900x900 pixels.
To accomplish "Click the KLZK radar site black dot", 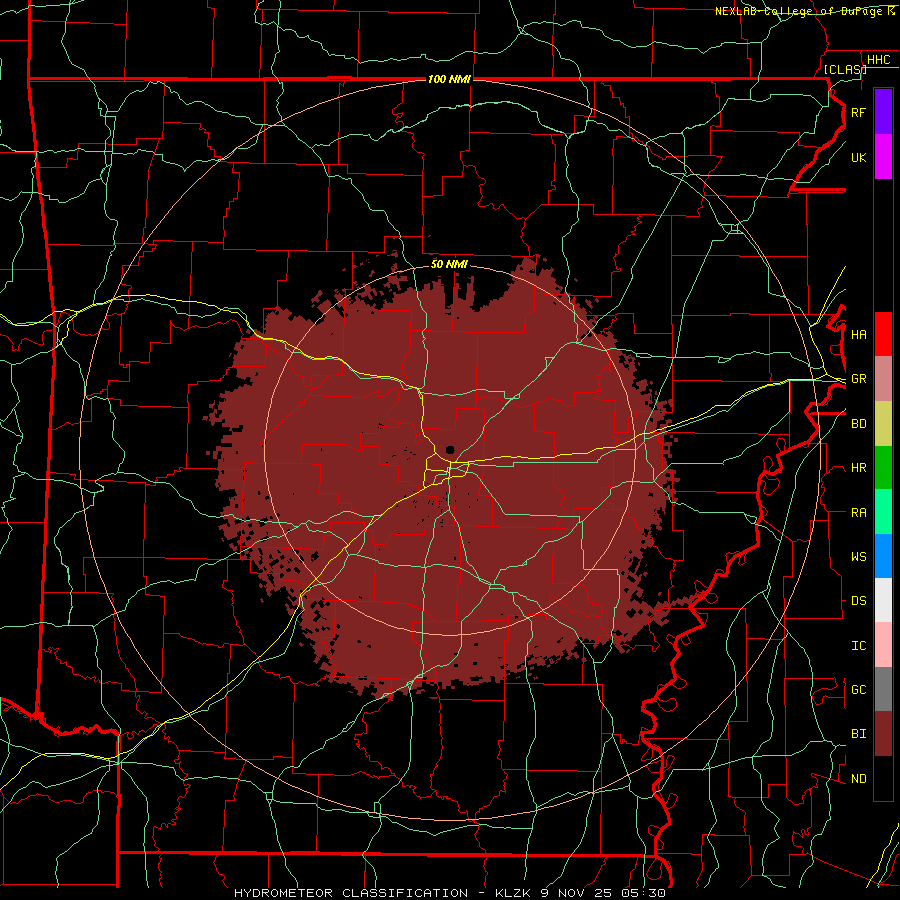I will point(450,450).
